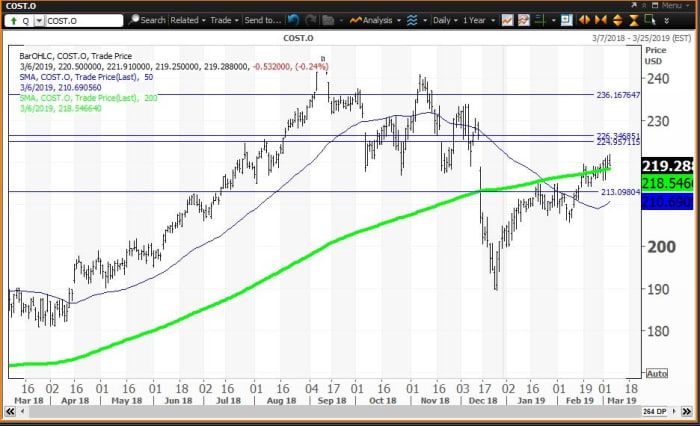Click the horizontal chart scrollbar track
This screenshot has height=426, width=700.
[x=333, y=411]
